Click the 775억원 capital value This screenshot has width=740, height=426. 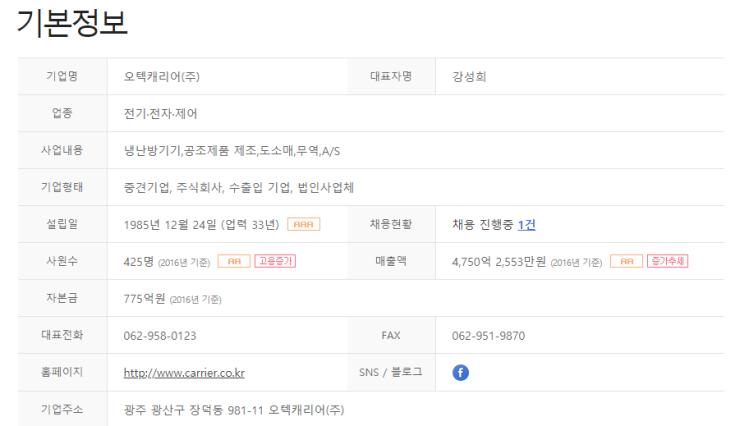pyautogui.click(x=144, y=299)
